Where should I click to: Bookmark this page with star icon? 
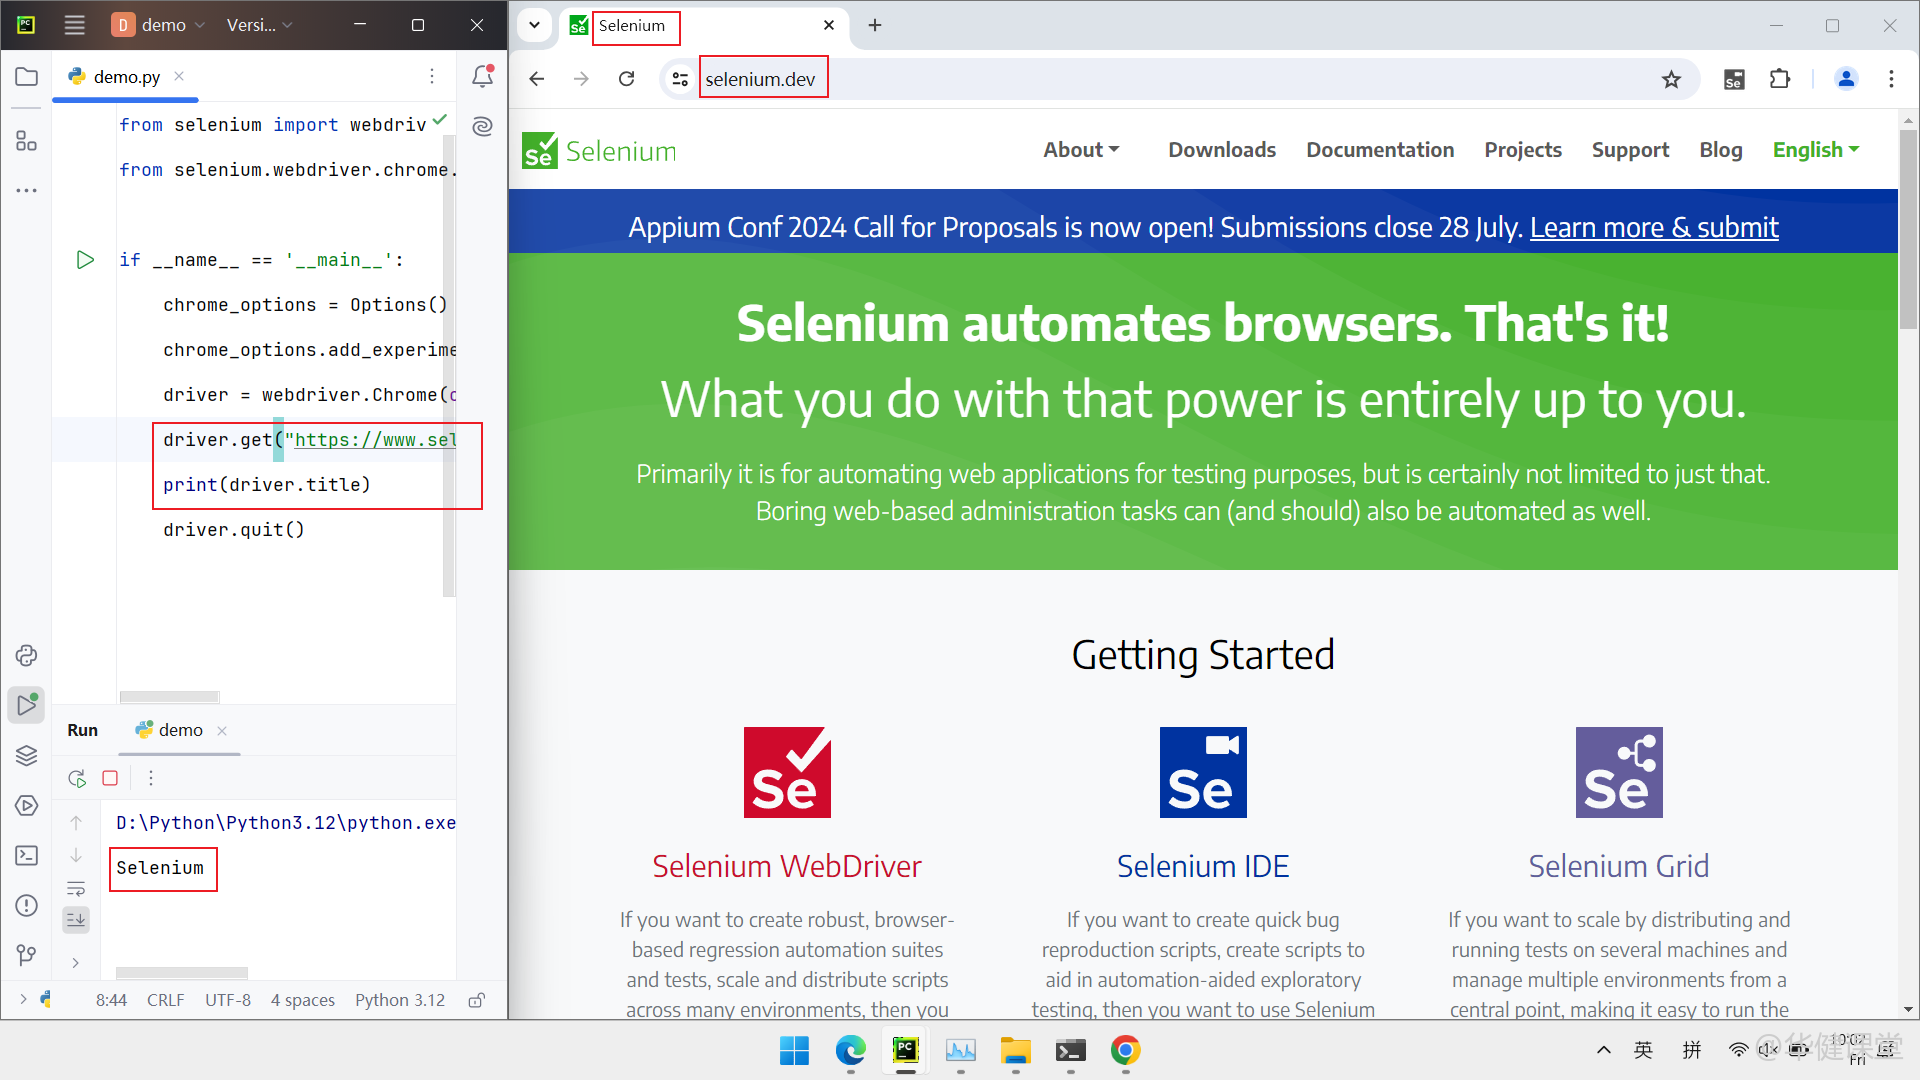1671,79
